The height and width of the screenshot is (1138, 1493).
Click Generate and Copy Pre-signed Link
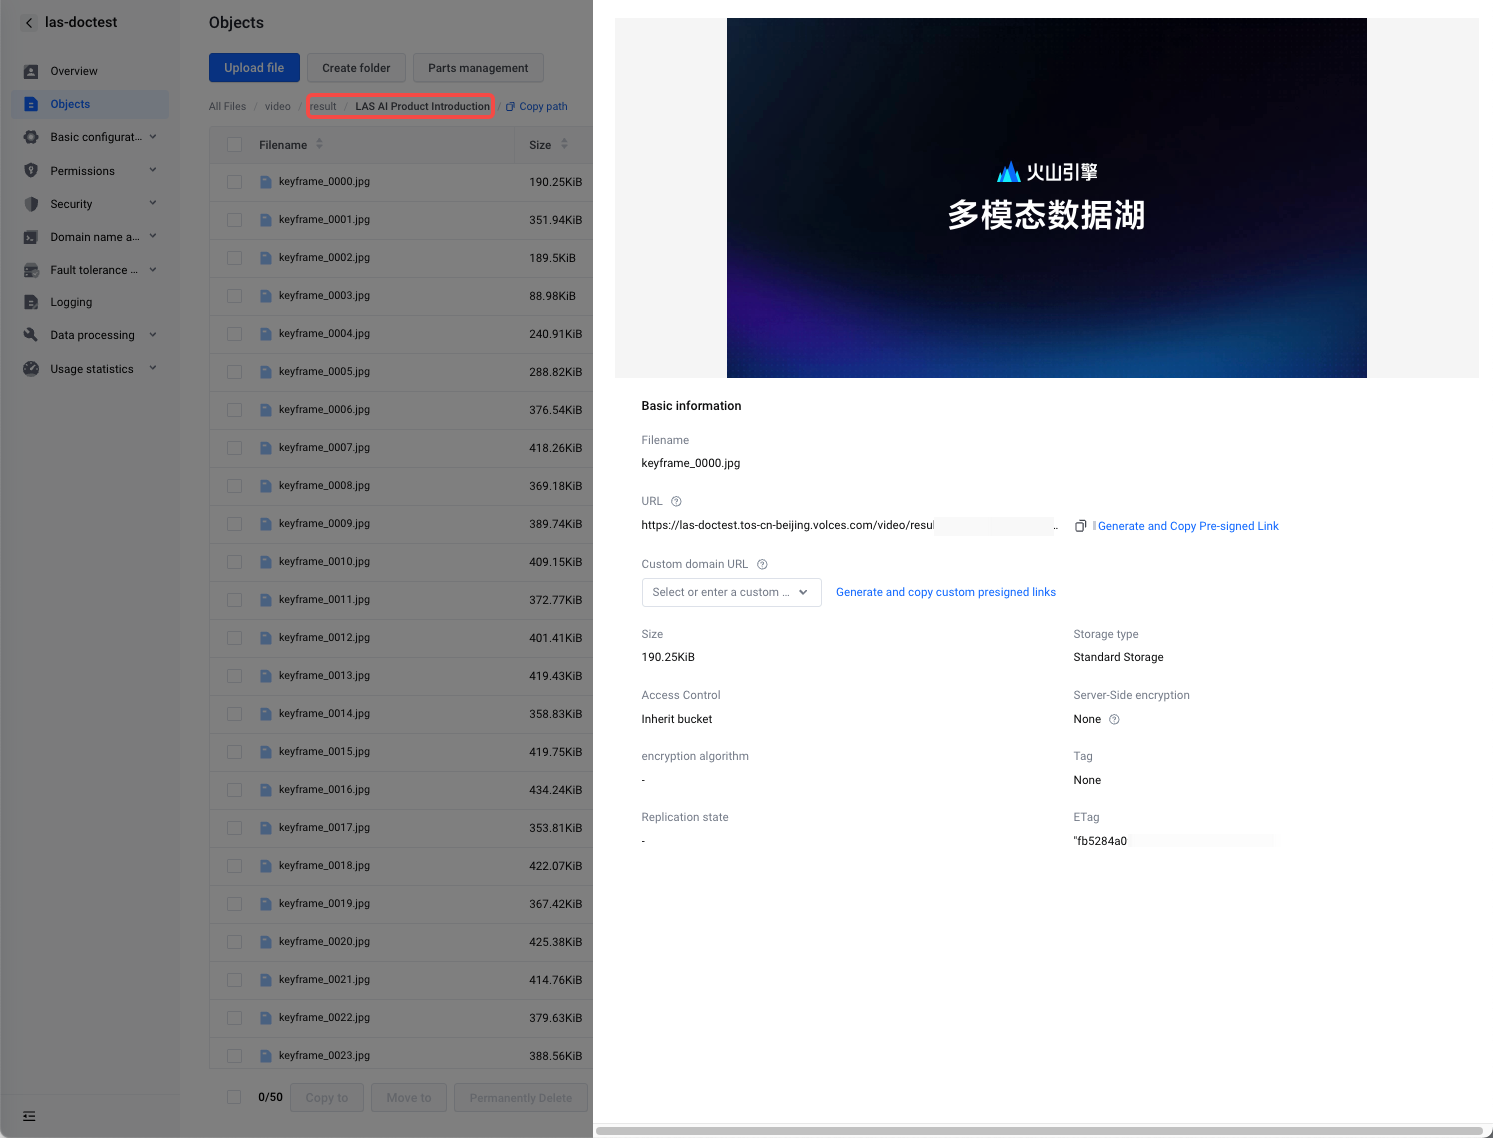1188,526
